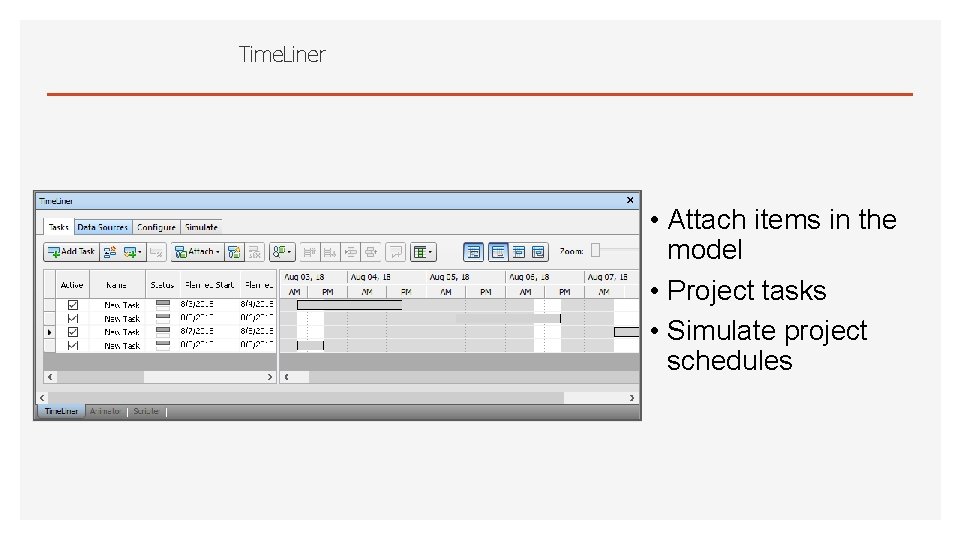Uncheck Active for task starting 8/3/2018
960x540 pixels.
tap(73, 305)
